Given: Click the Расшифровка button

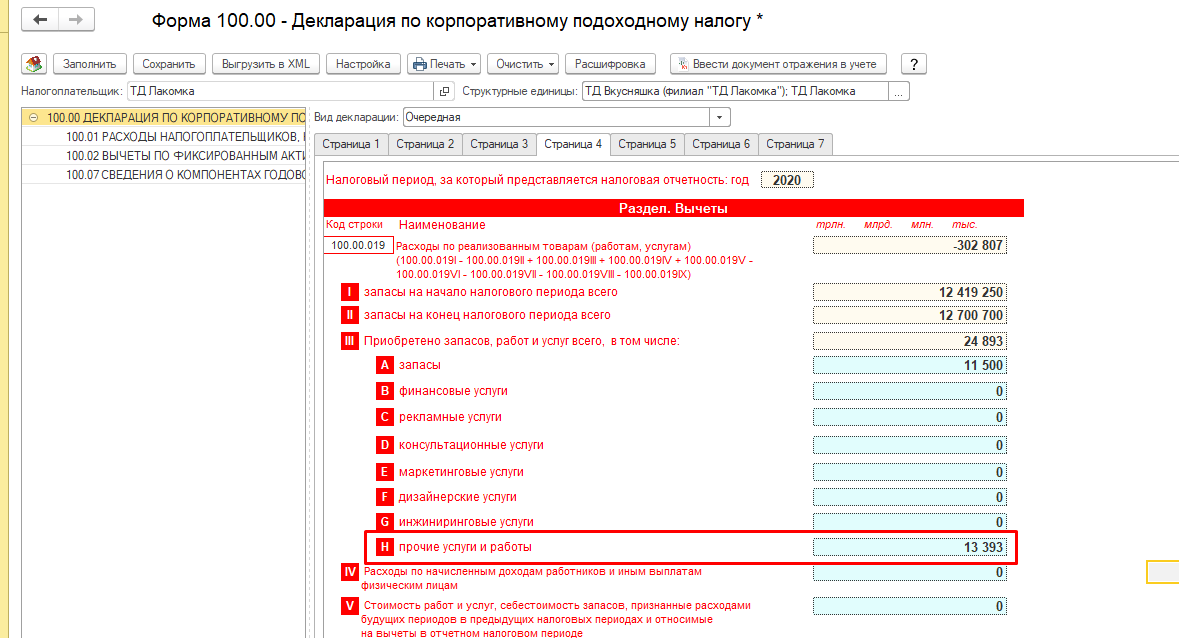Looking at the screenshot, I should [x=610, y=64].
